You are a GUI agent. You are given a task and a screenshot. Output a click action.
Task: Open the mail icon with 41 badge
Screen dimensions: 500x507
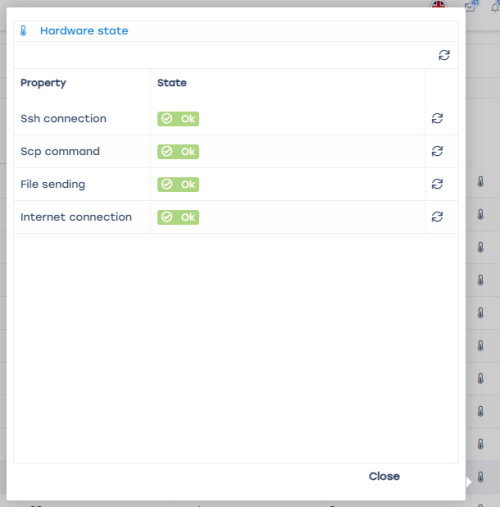[471, 5]
